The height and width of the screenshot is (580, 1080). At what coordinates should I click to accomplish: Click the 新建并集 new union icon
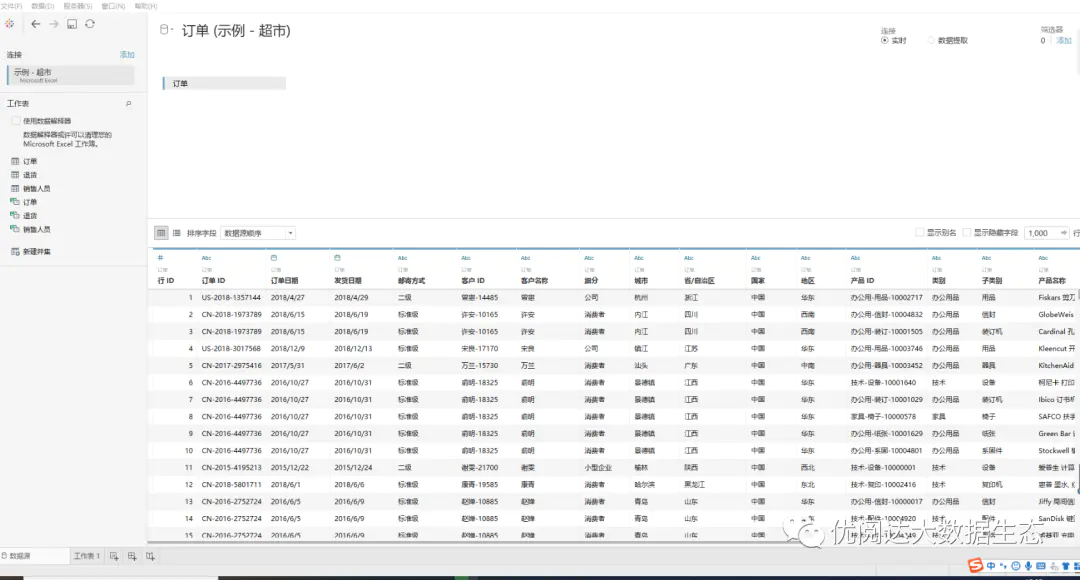point(15,251)
